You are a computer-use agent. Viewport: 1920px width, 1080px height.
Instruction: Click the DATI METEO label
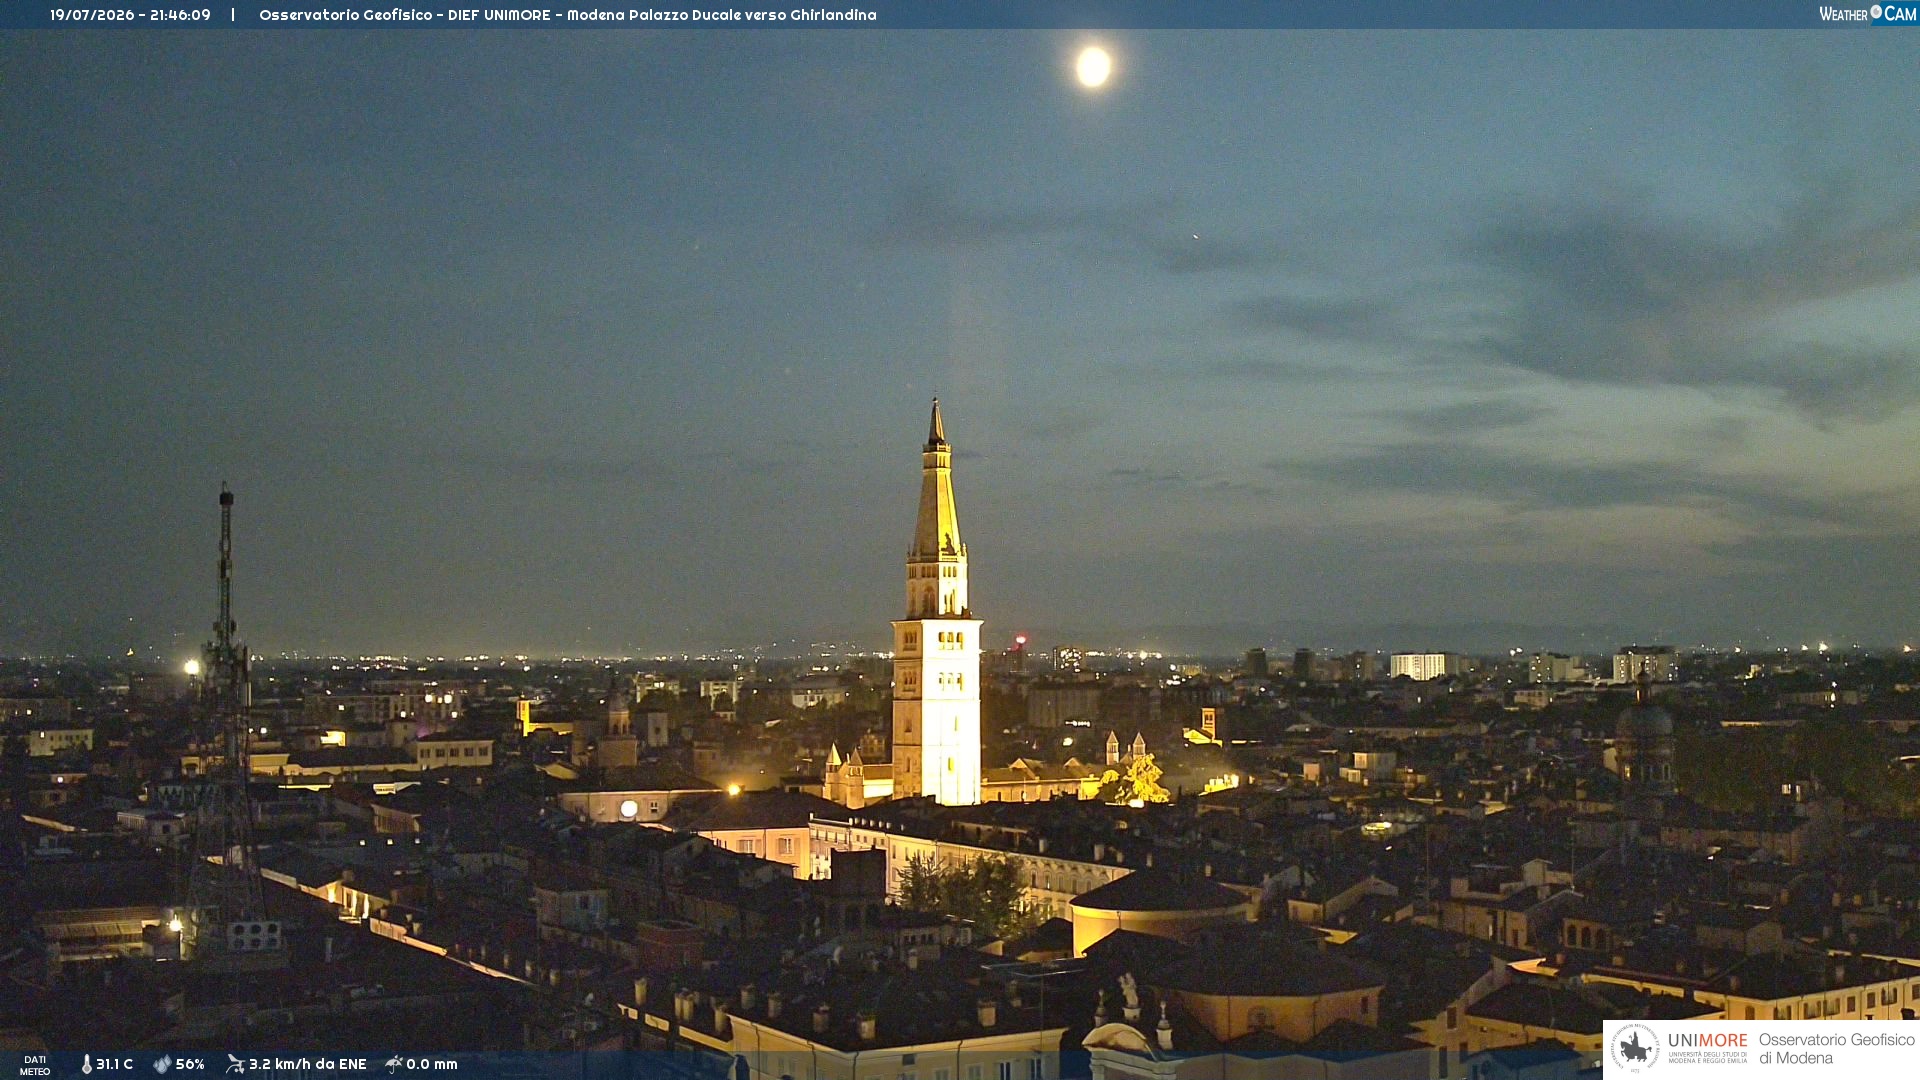click(x=35, y=1066)
